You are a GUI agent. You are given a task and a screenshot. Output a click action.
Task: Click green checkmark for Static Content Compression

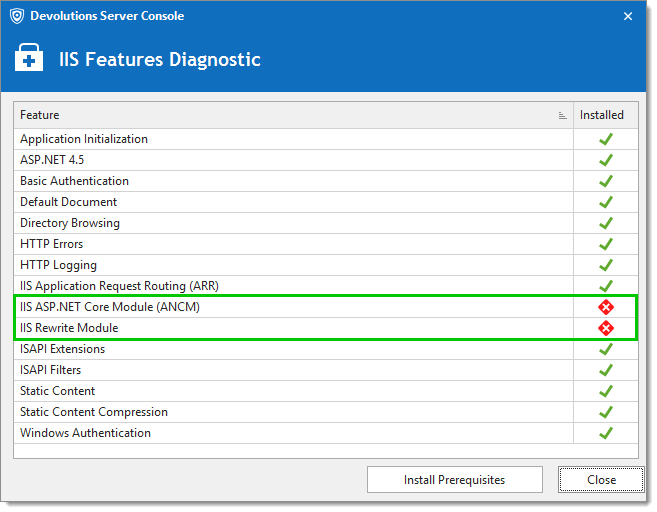click(x=606, y=412)
